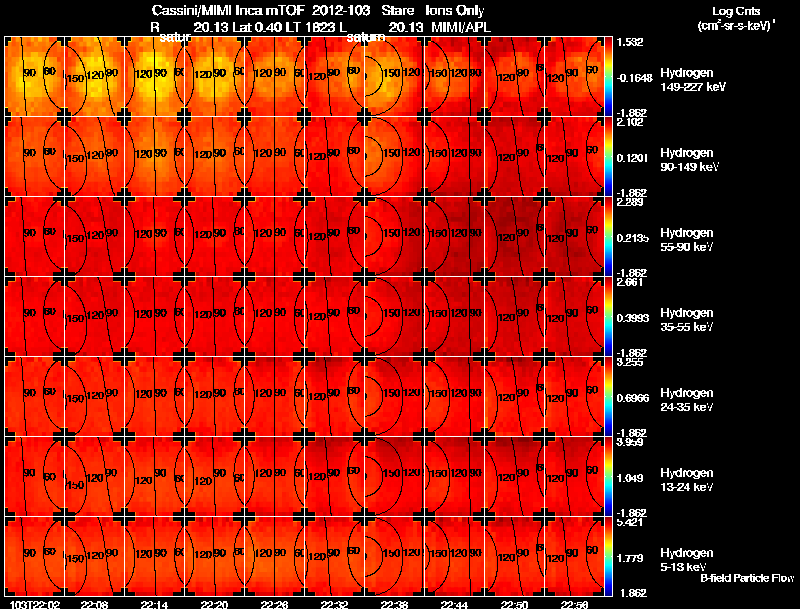Open the 149-227 keV image at 22:02
The image size is (800, 609).
pos(35,77)
